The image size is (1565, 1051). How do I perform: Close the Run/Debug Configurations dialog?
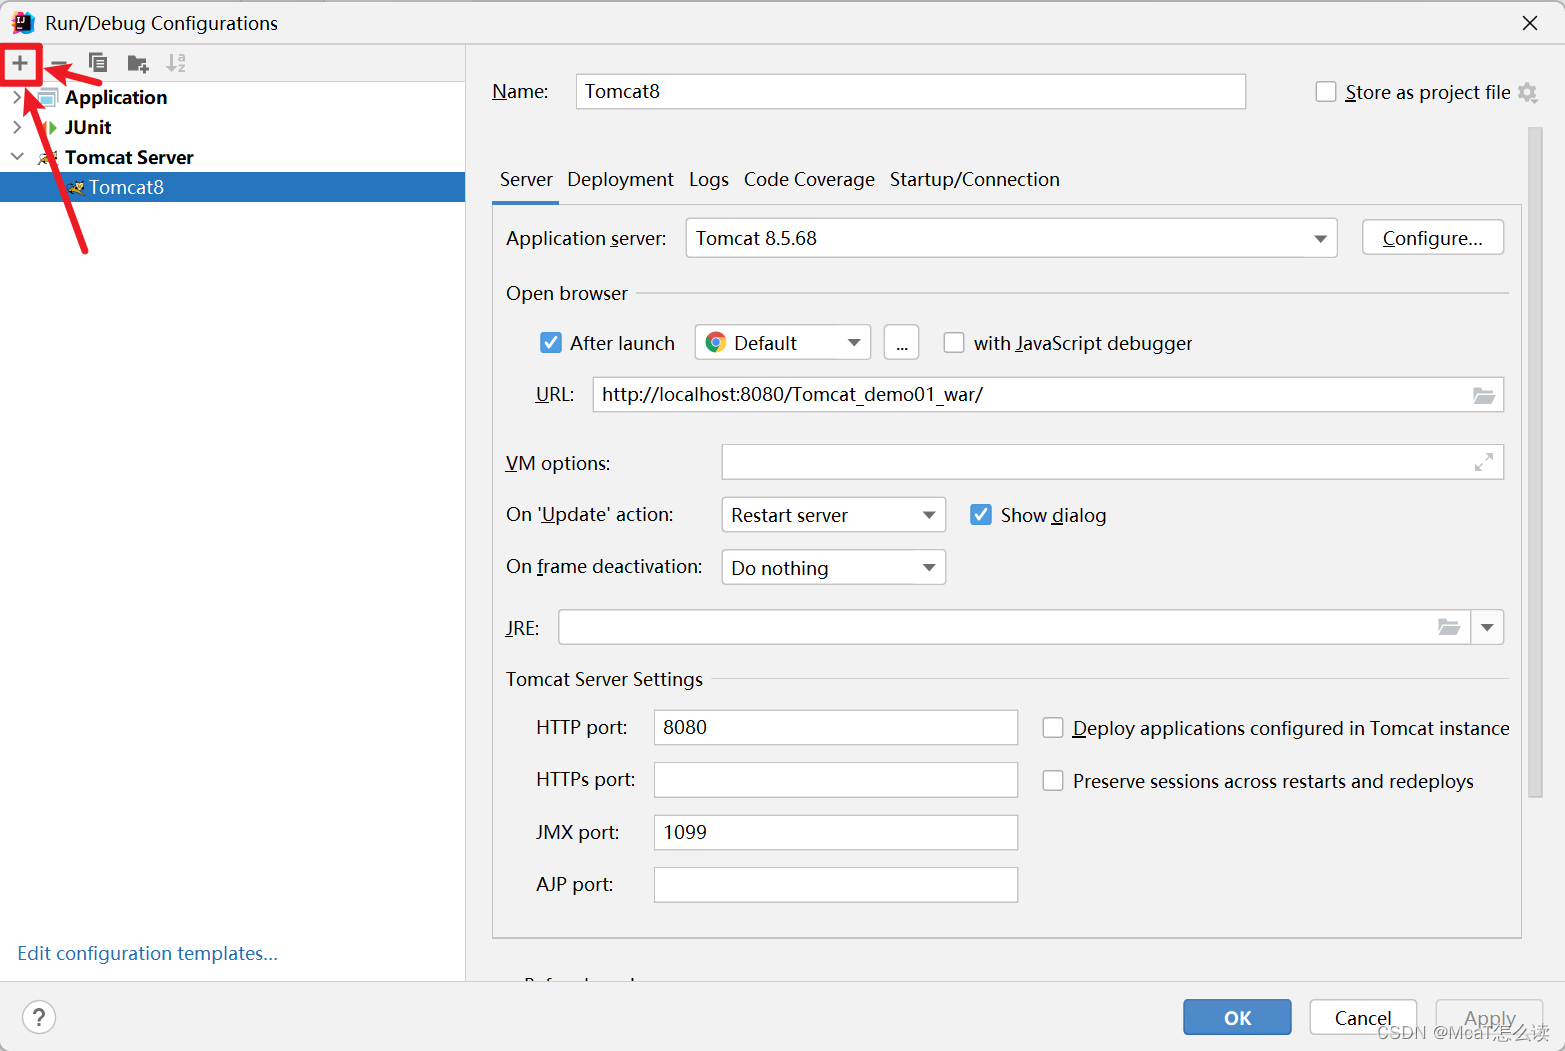pos(1530,23)
